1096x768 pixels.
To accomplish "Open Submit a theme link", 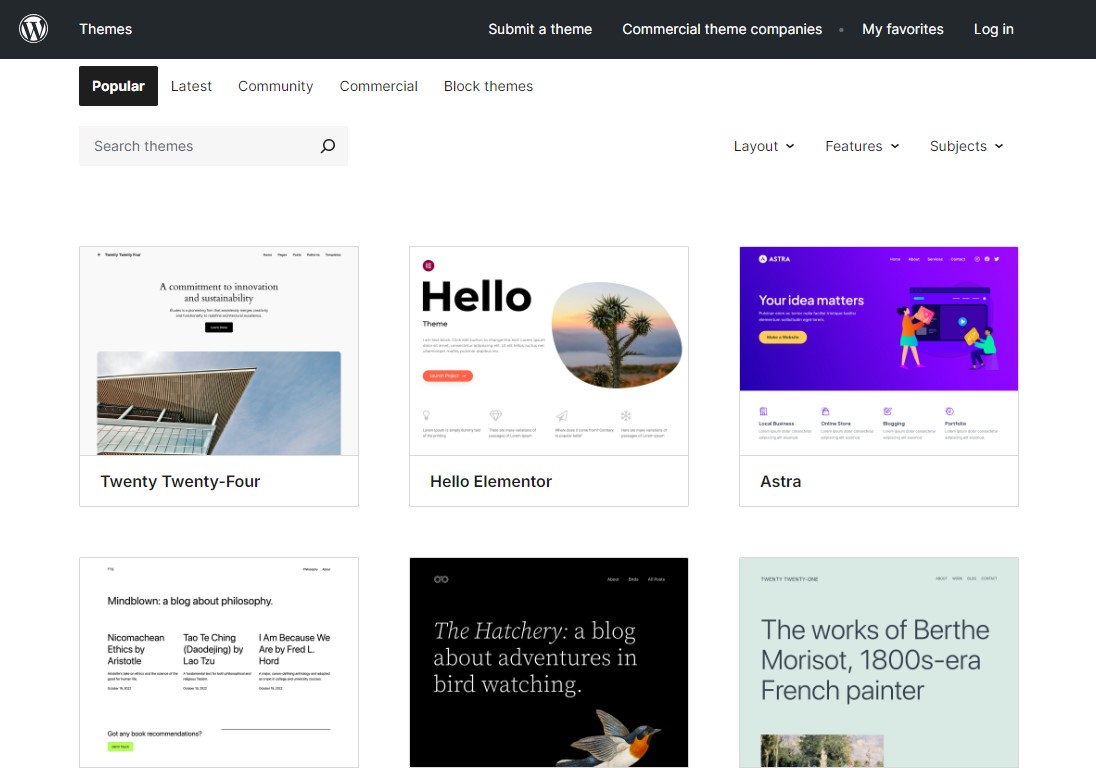I will click(540, 29).
